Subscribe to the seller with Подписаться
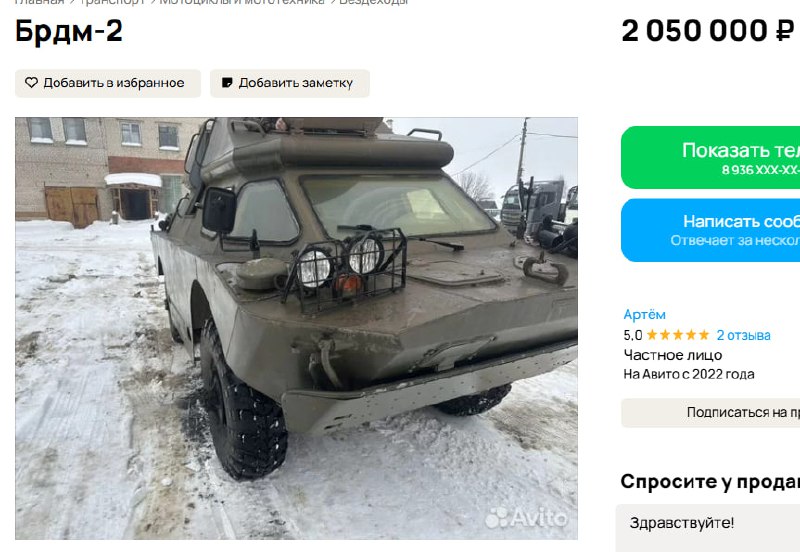The height and width of the screenshot is (552, 800). 710,413
